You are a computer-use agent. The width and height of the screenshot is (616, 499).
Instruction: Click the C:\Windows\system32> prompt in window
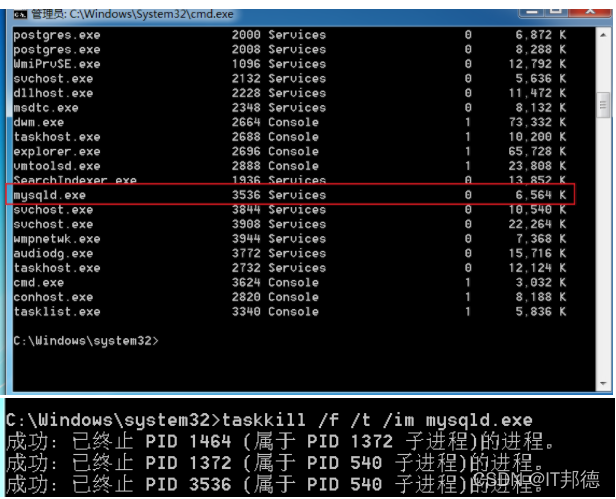(x=86, y=341)
